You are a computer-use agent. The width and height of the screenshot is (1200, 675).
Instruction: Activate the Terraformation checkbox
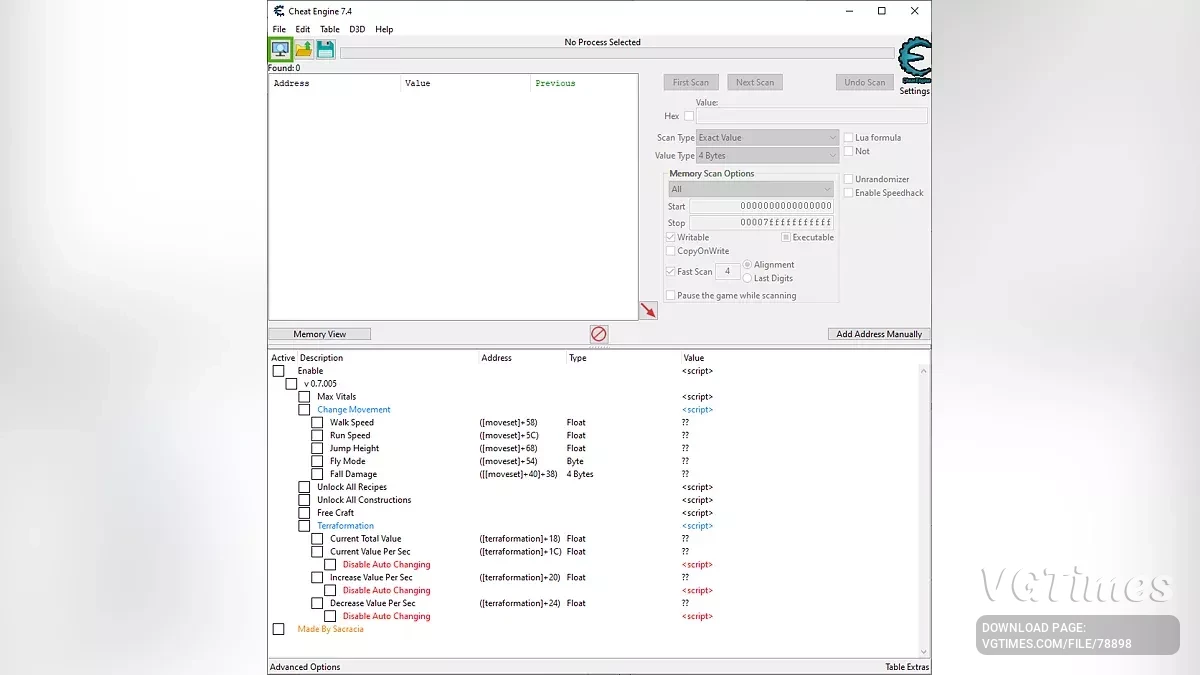coord(304,526)
